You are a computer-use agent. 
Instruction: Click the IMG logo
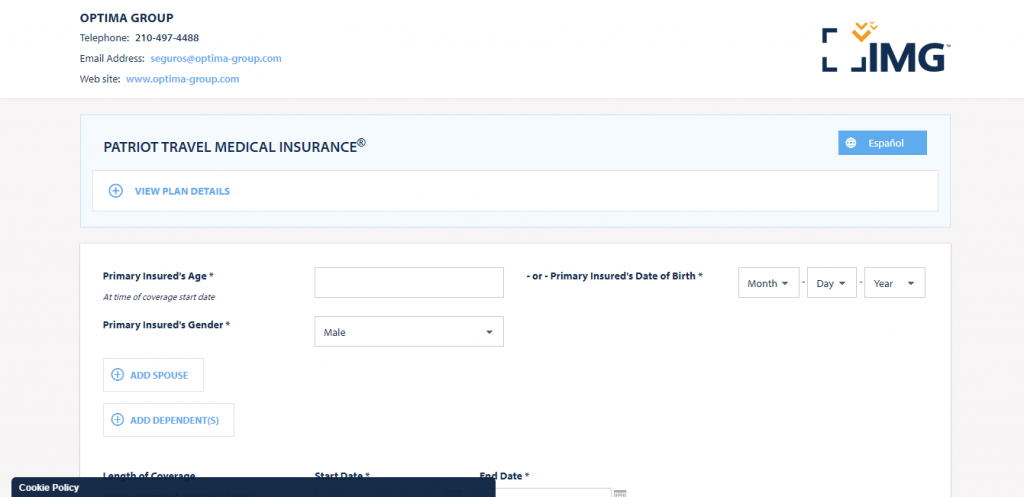pos(885,49)
